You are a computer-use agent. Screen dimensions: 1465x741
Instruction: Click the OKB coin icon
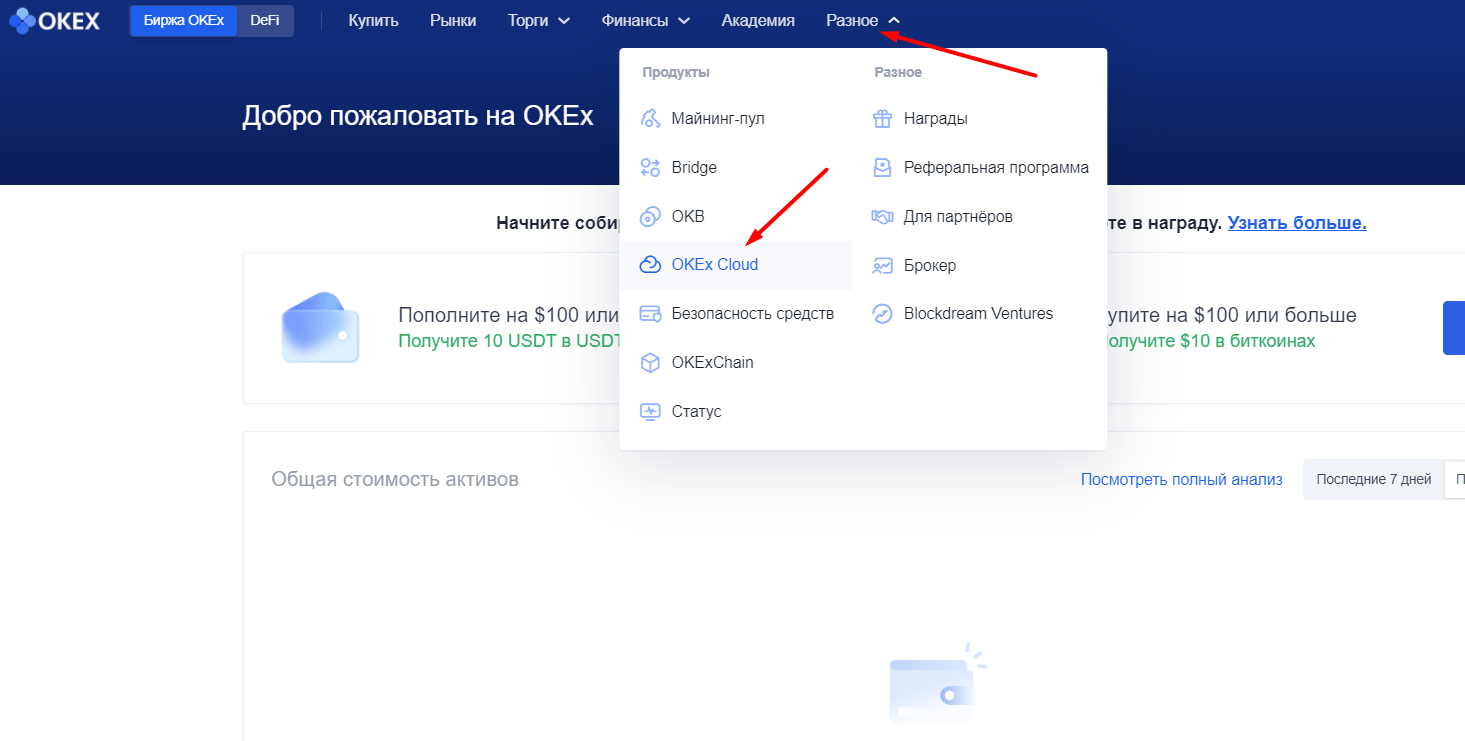650,217
